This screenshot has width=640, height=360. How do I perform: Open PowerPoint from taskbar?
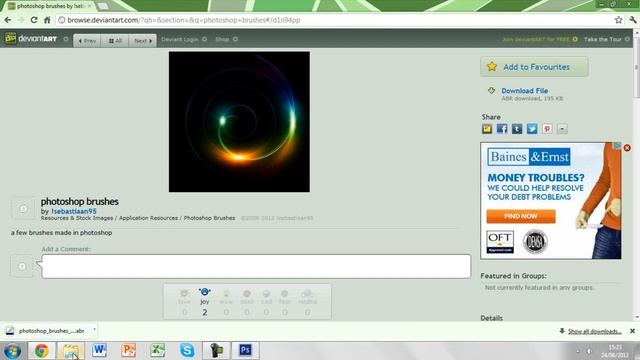tap(129, 350)
